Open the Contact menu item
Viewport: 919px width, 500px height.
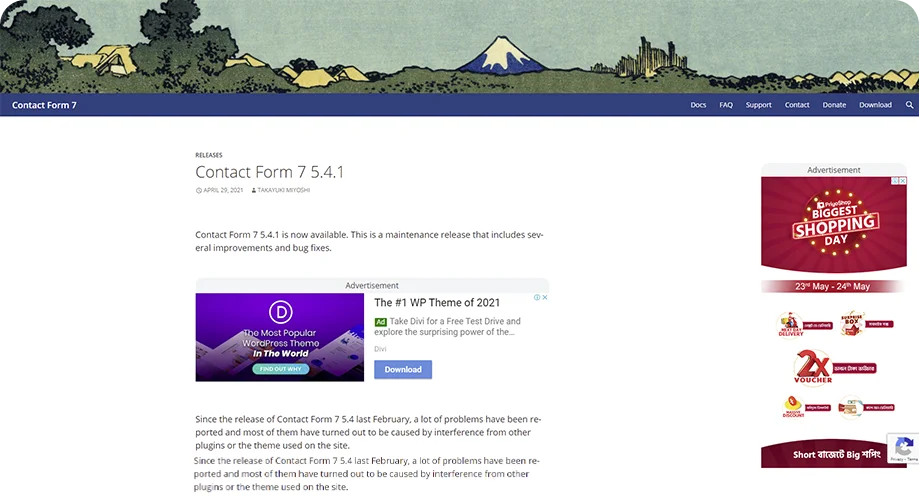click(797, 105)
